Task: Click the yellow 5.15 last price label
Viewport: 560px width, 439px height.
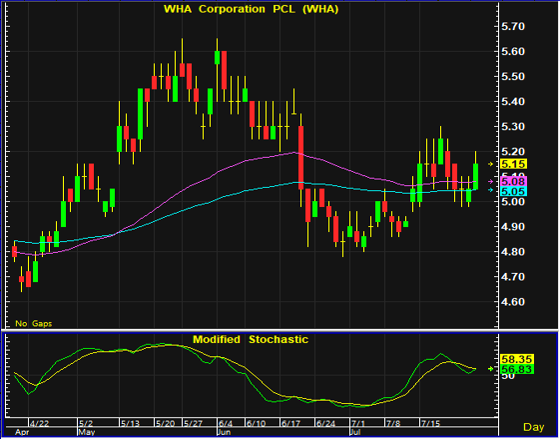Action: [x=514, y=164]
